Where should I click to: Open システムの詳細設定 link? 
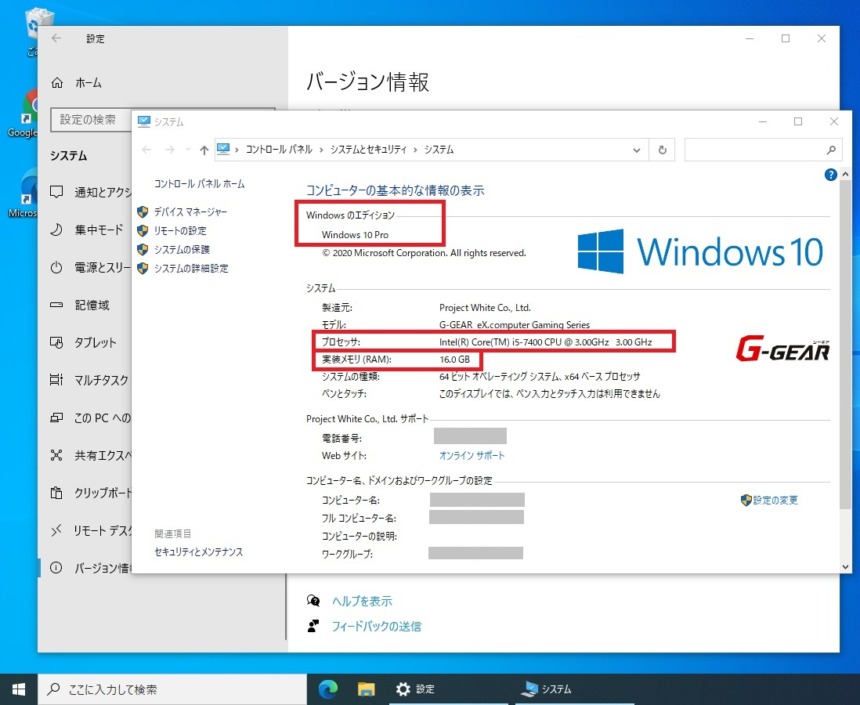point(191,268)
